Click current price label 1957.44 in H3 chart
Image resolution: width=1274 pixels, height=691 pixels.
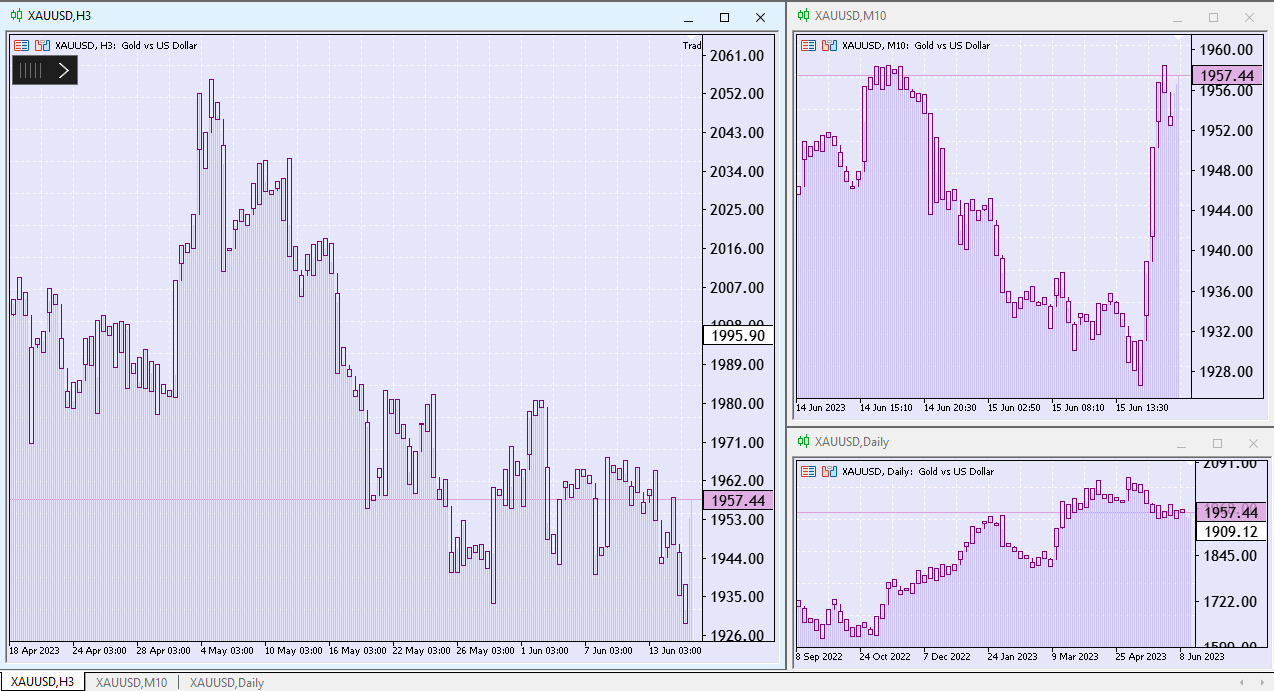coord(738,500)
